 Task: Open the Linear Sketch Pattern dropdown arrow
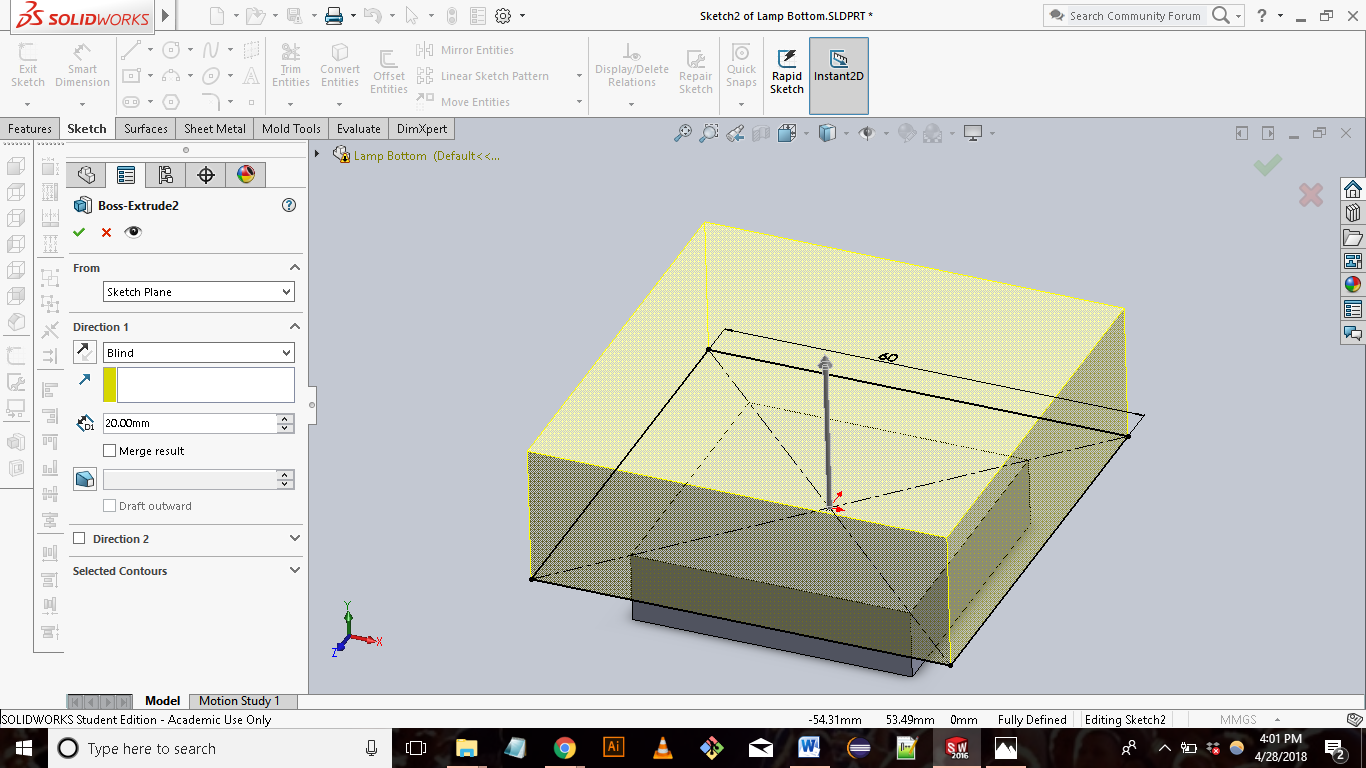(579, 76)
